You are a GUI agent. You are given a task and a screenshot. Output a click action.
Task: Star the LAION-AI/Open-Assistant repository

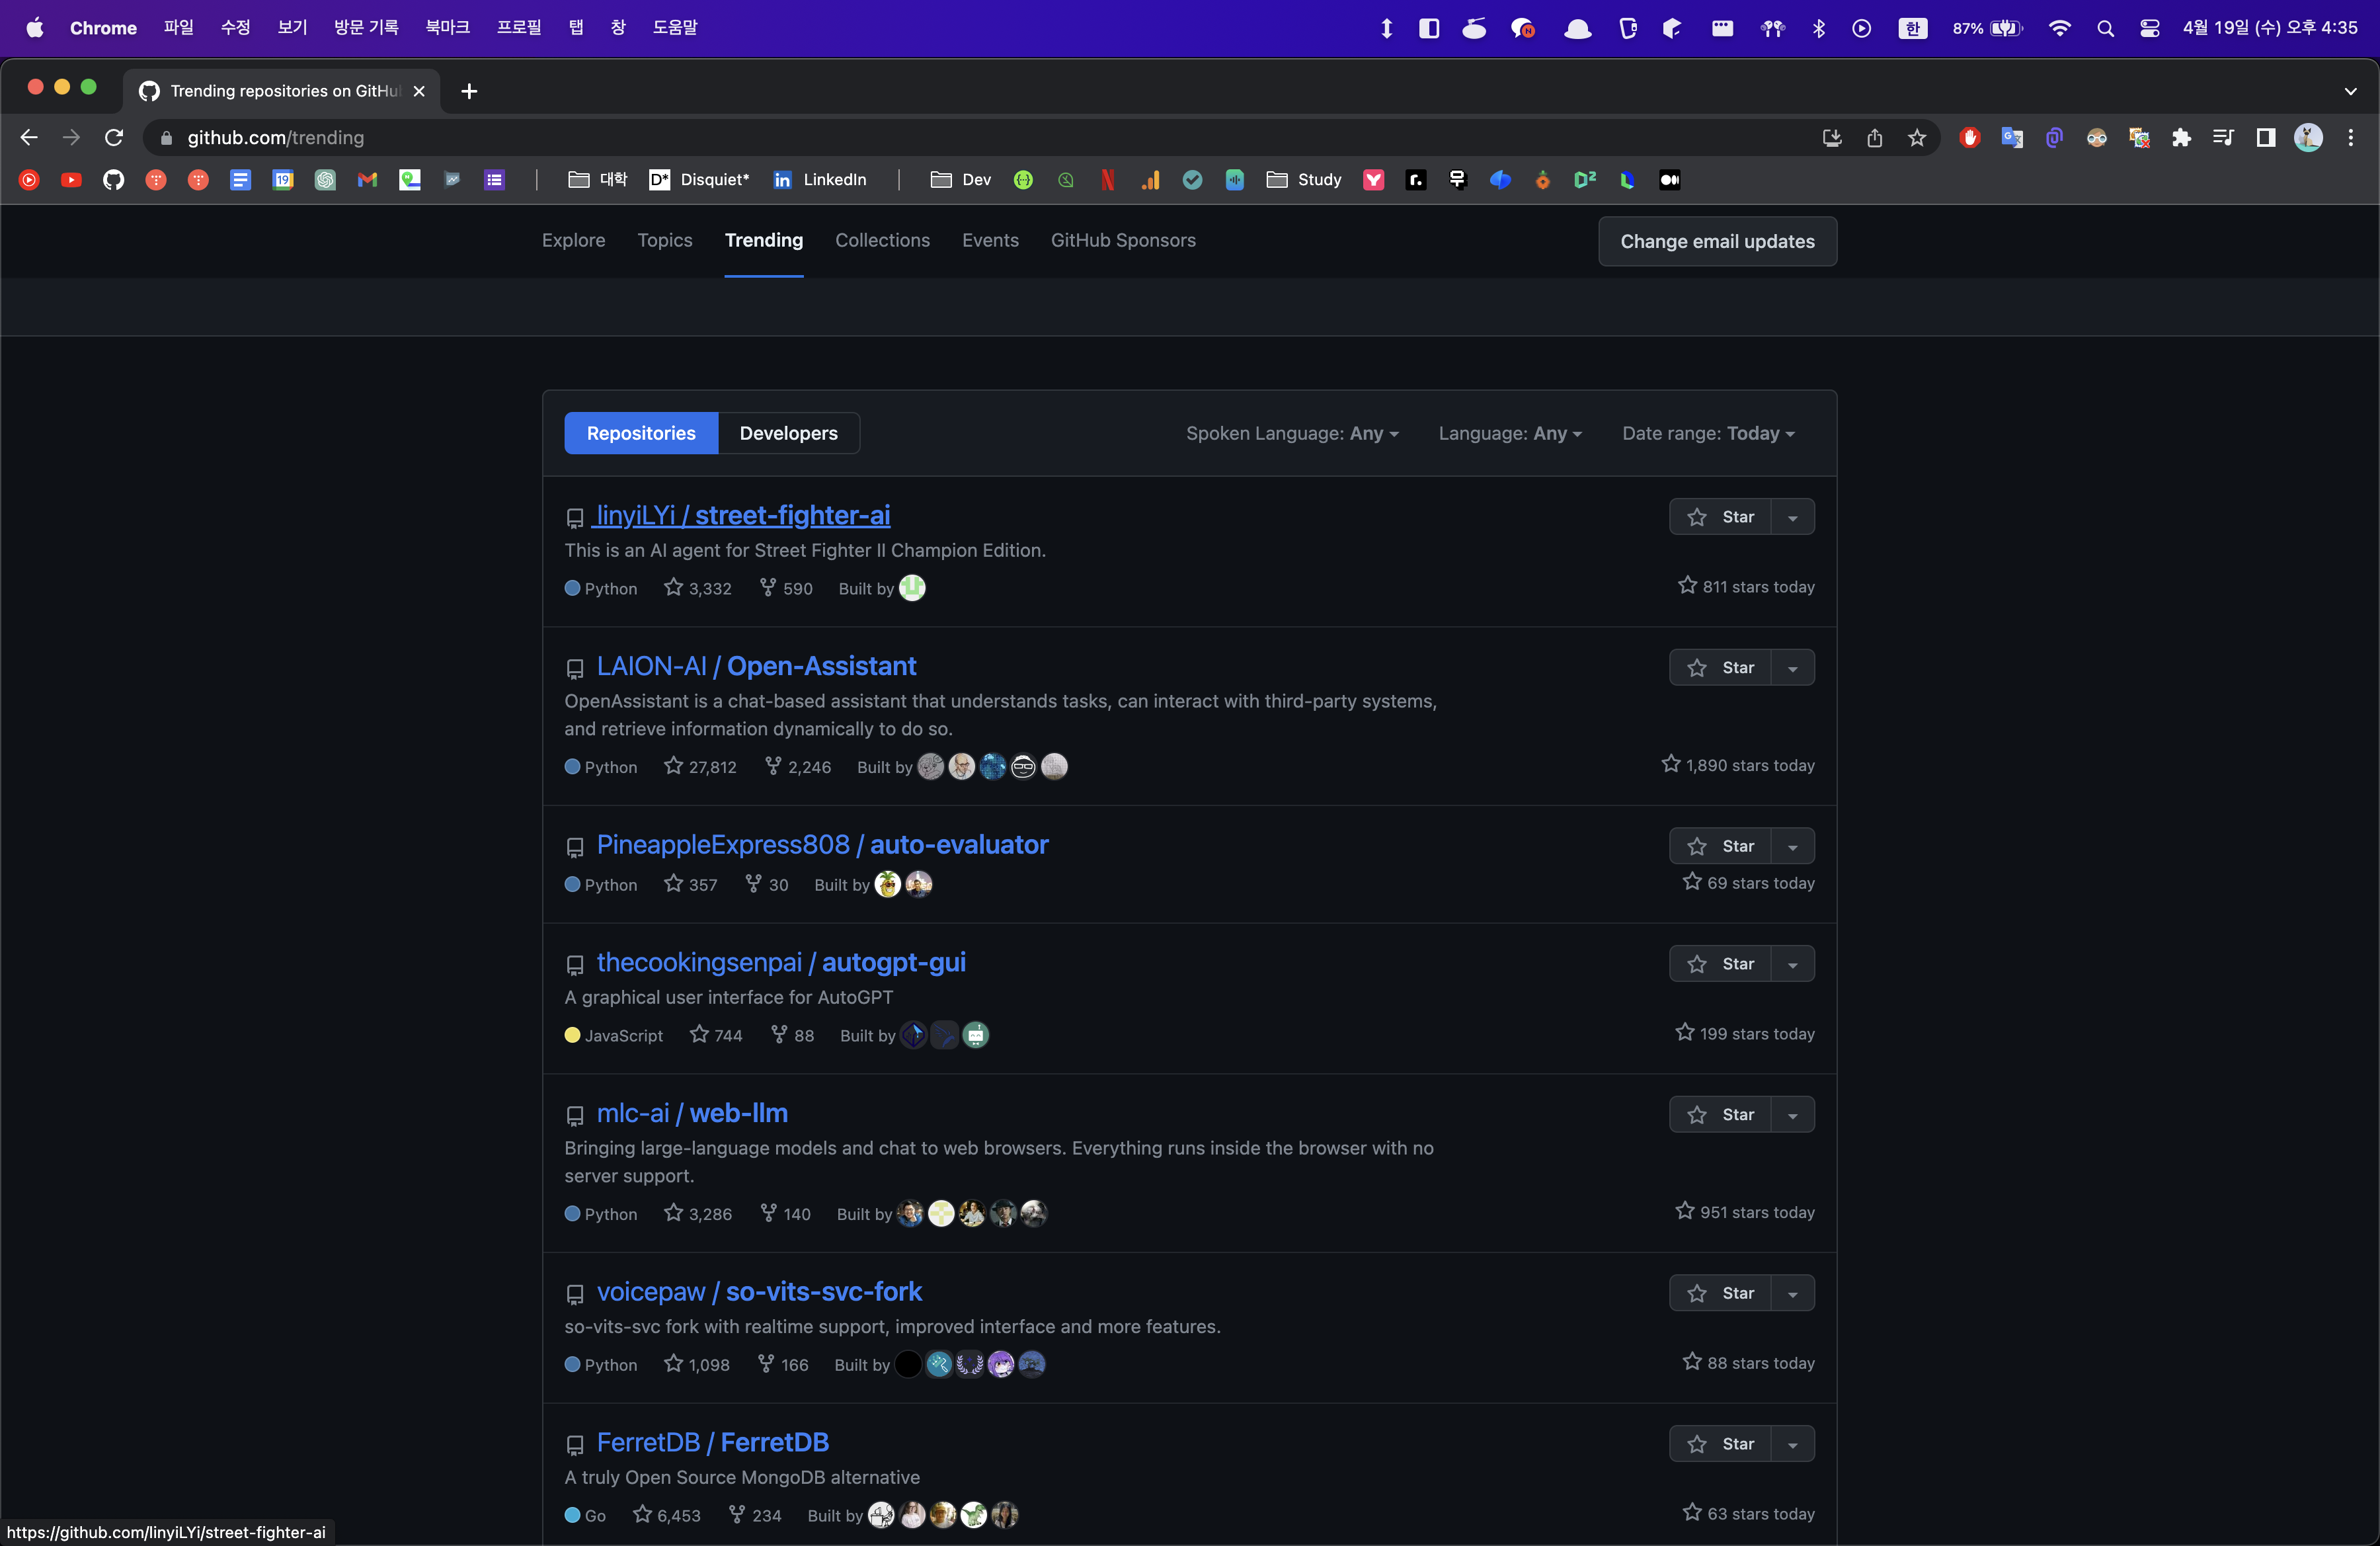(1720, 668)
